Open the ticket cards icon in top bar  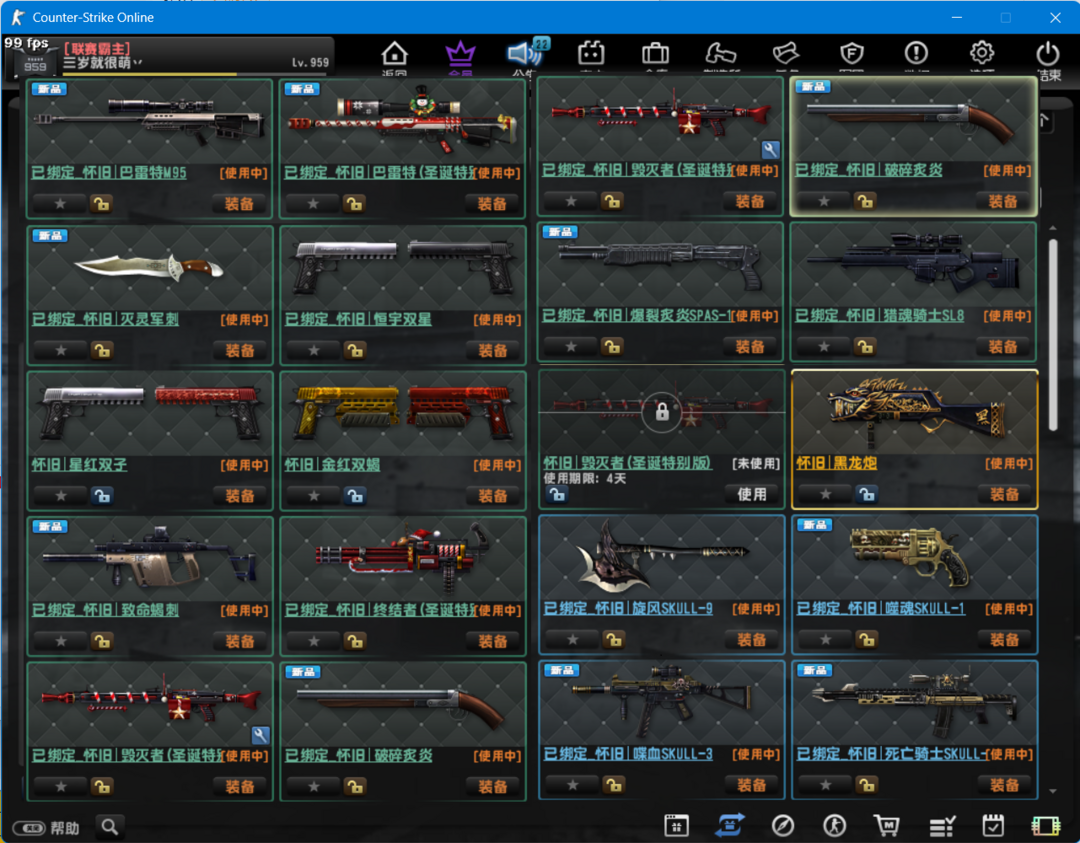(x=786, y=53)
